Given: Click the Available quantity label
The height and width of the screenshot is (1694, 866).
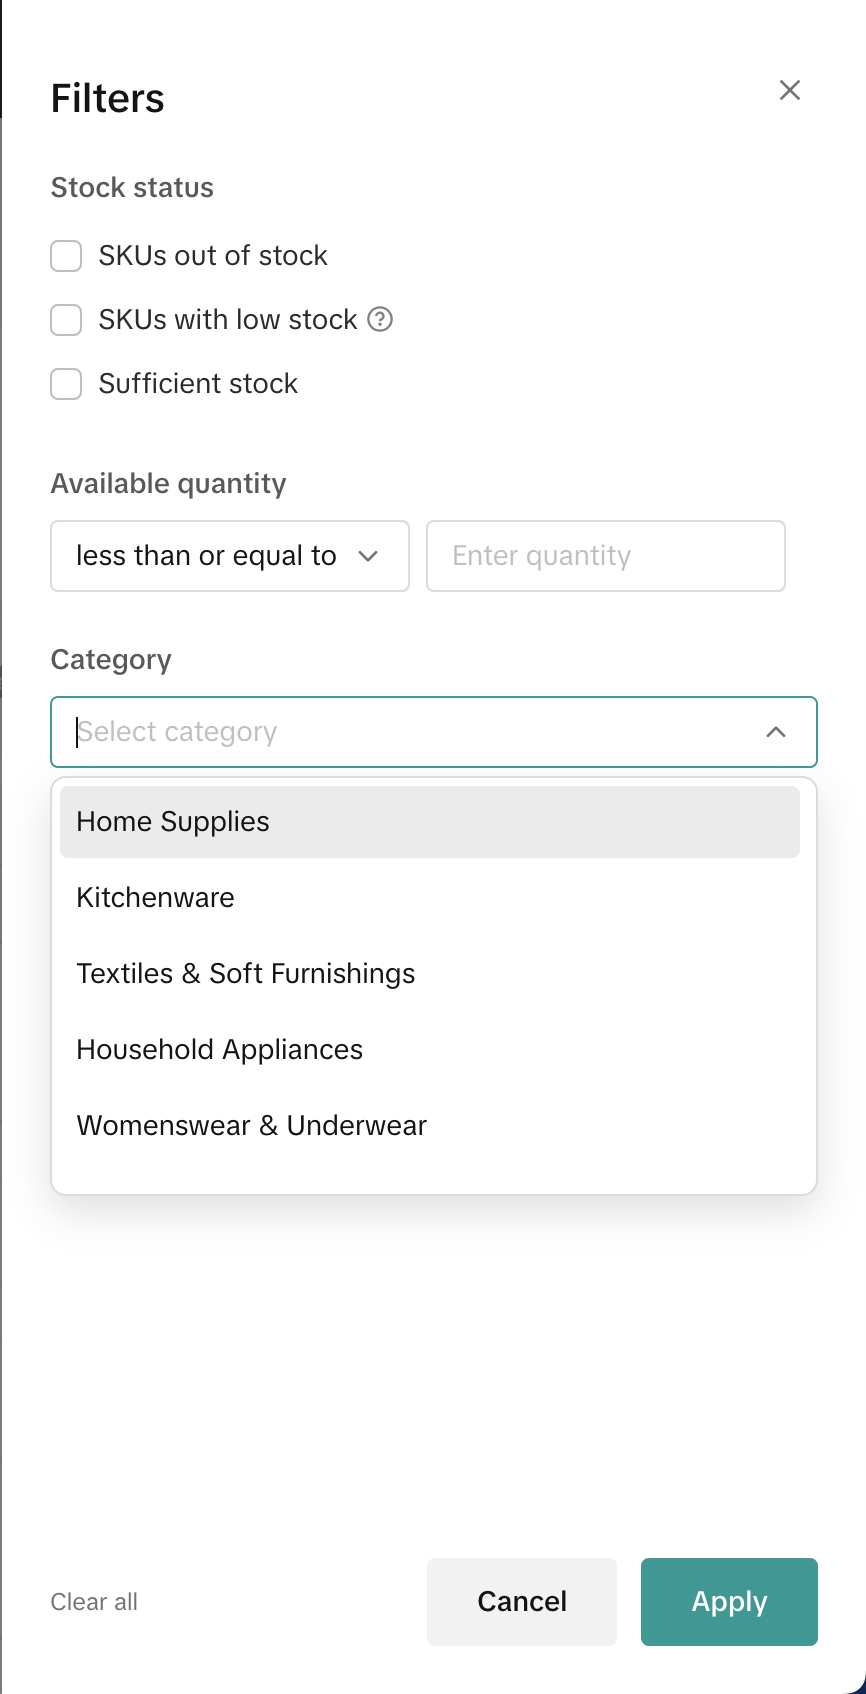Looking at the screenshot, I should [169, 484].
